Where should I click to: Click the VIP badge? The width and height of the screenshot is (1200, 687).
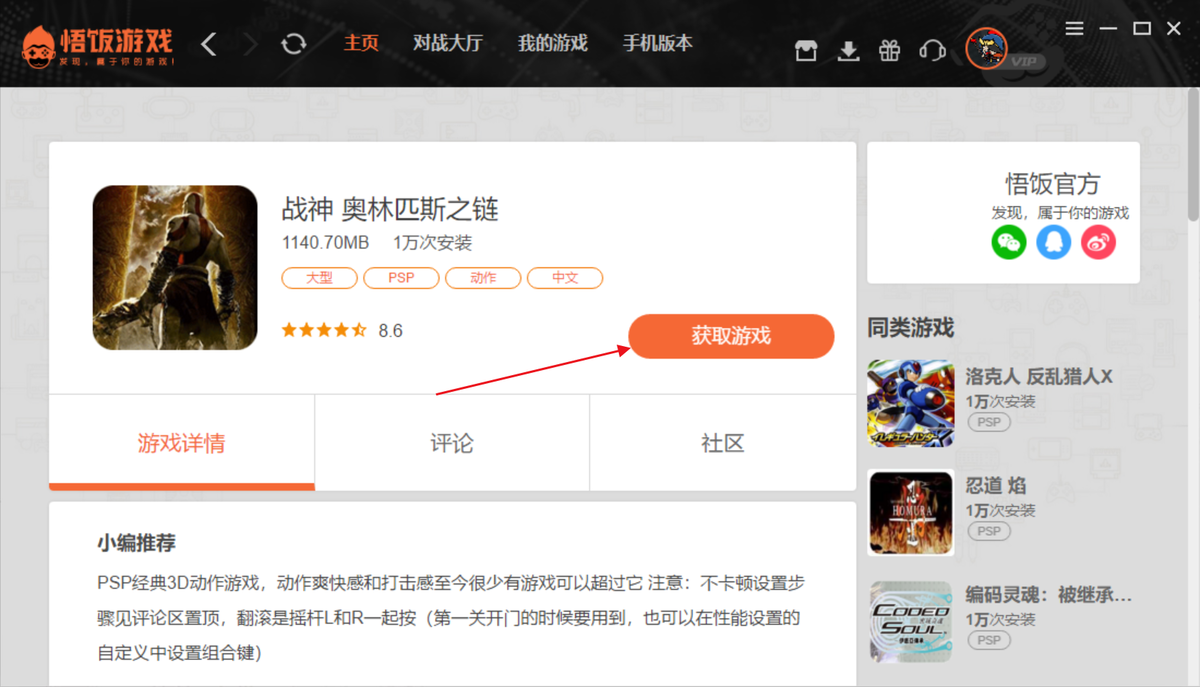point(1024,62)
